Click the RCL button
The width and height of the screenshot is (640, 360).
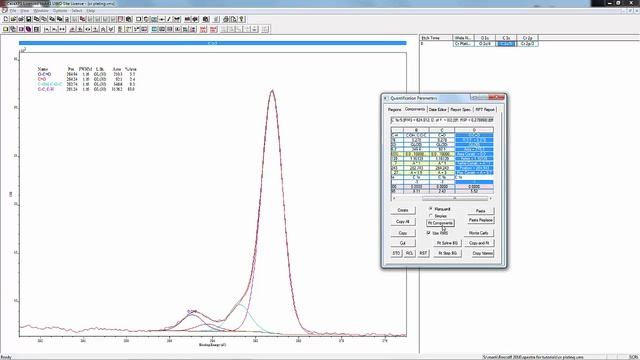409,253
